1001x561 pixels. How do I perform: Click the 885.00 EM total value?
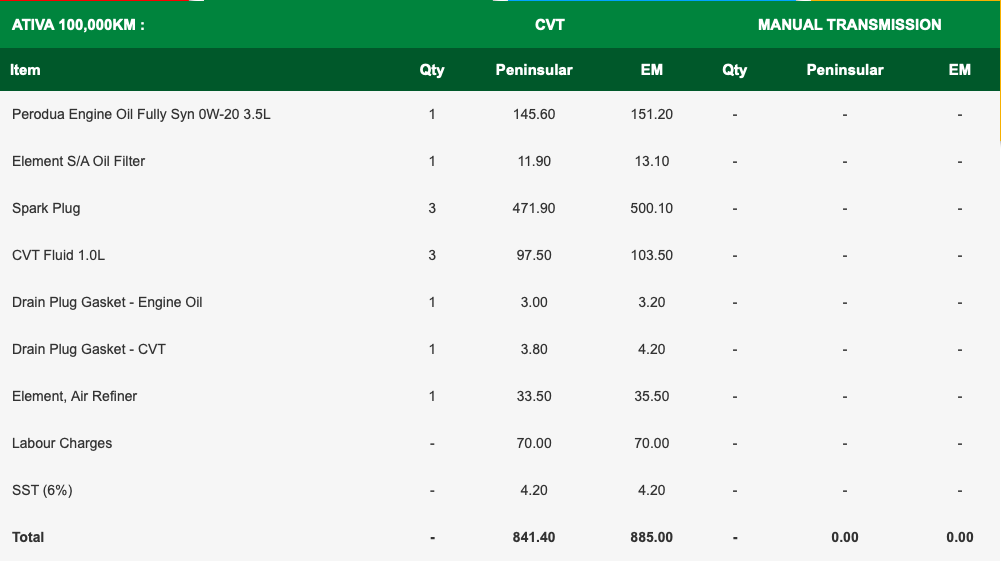pos(652,537)
